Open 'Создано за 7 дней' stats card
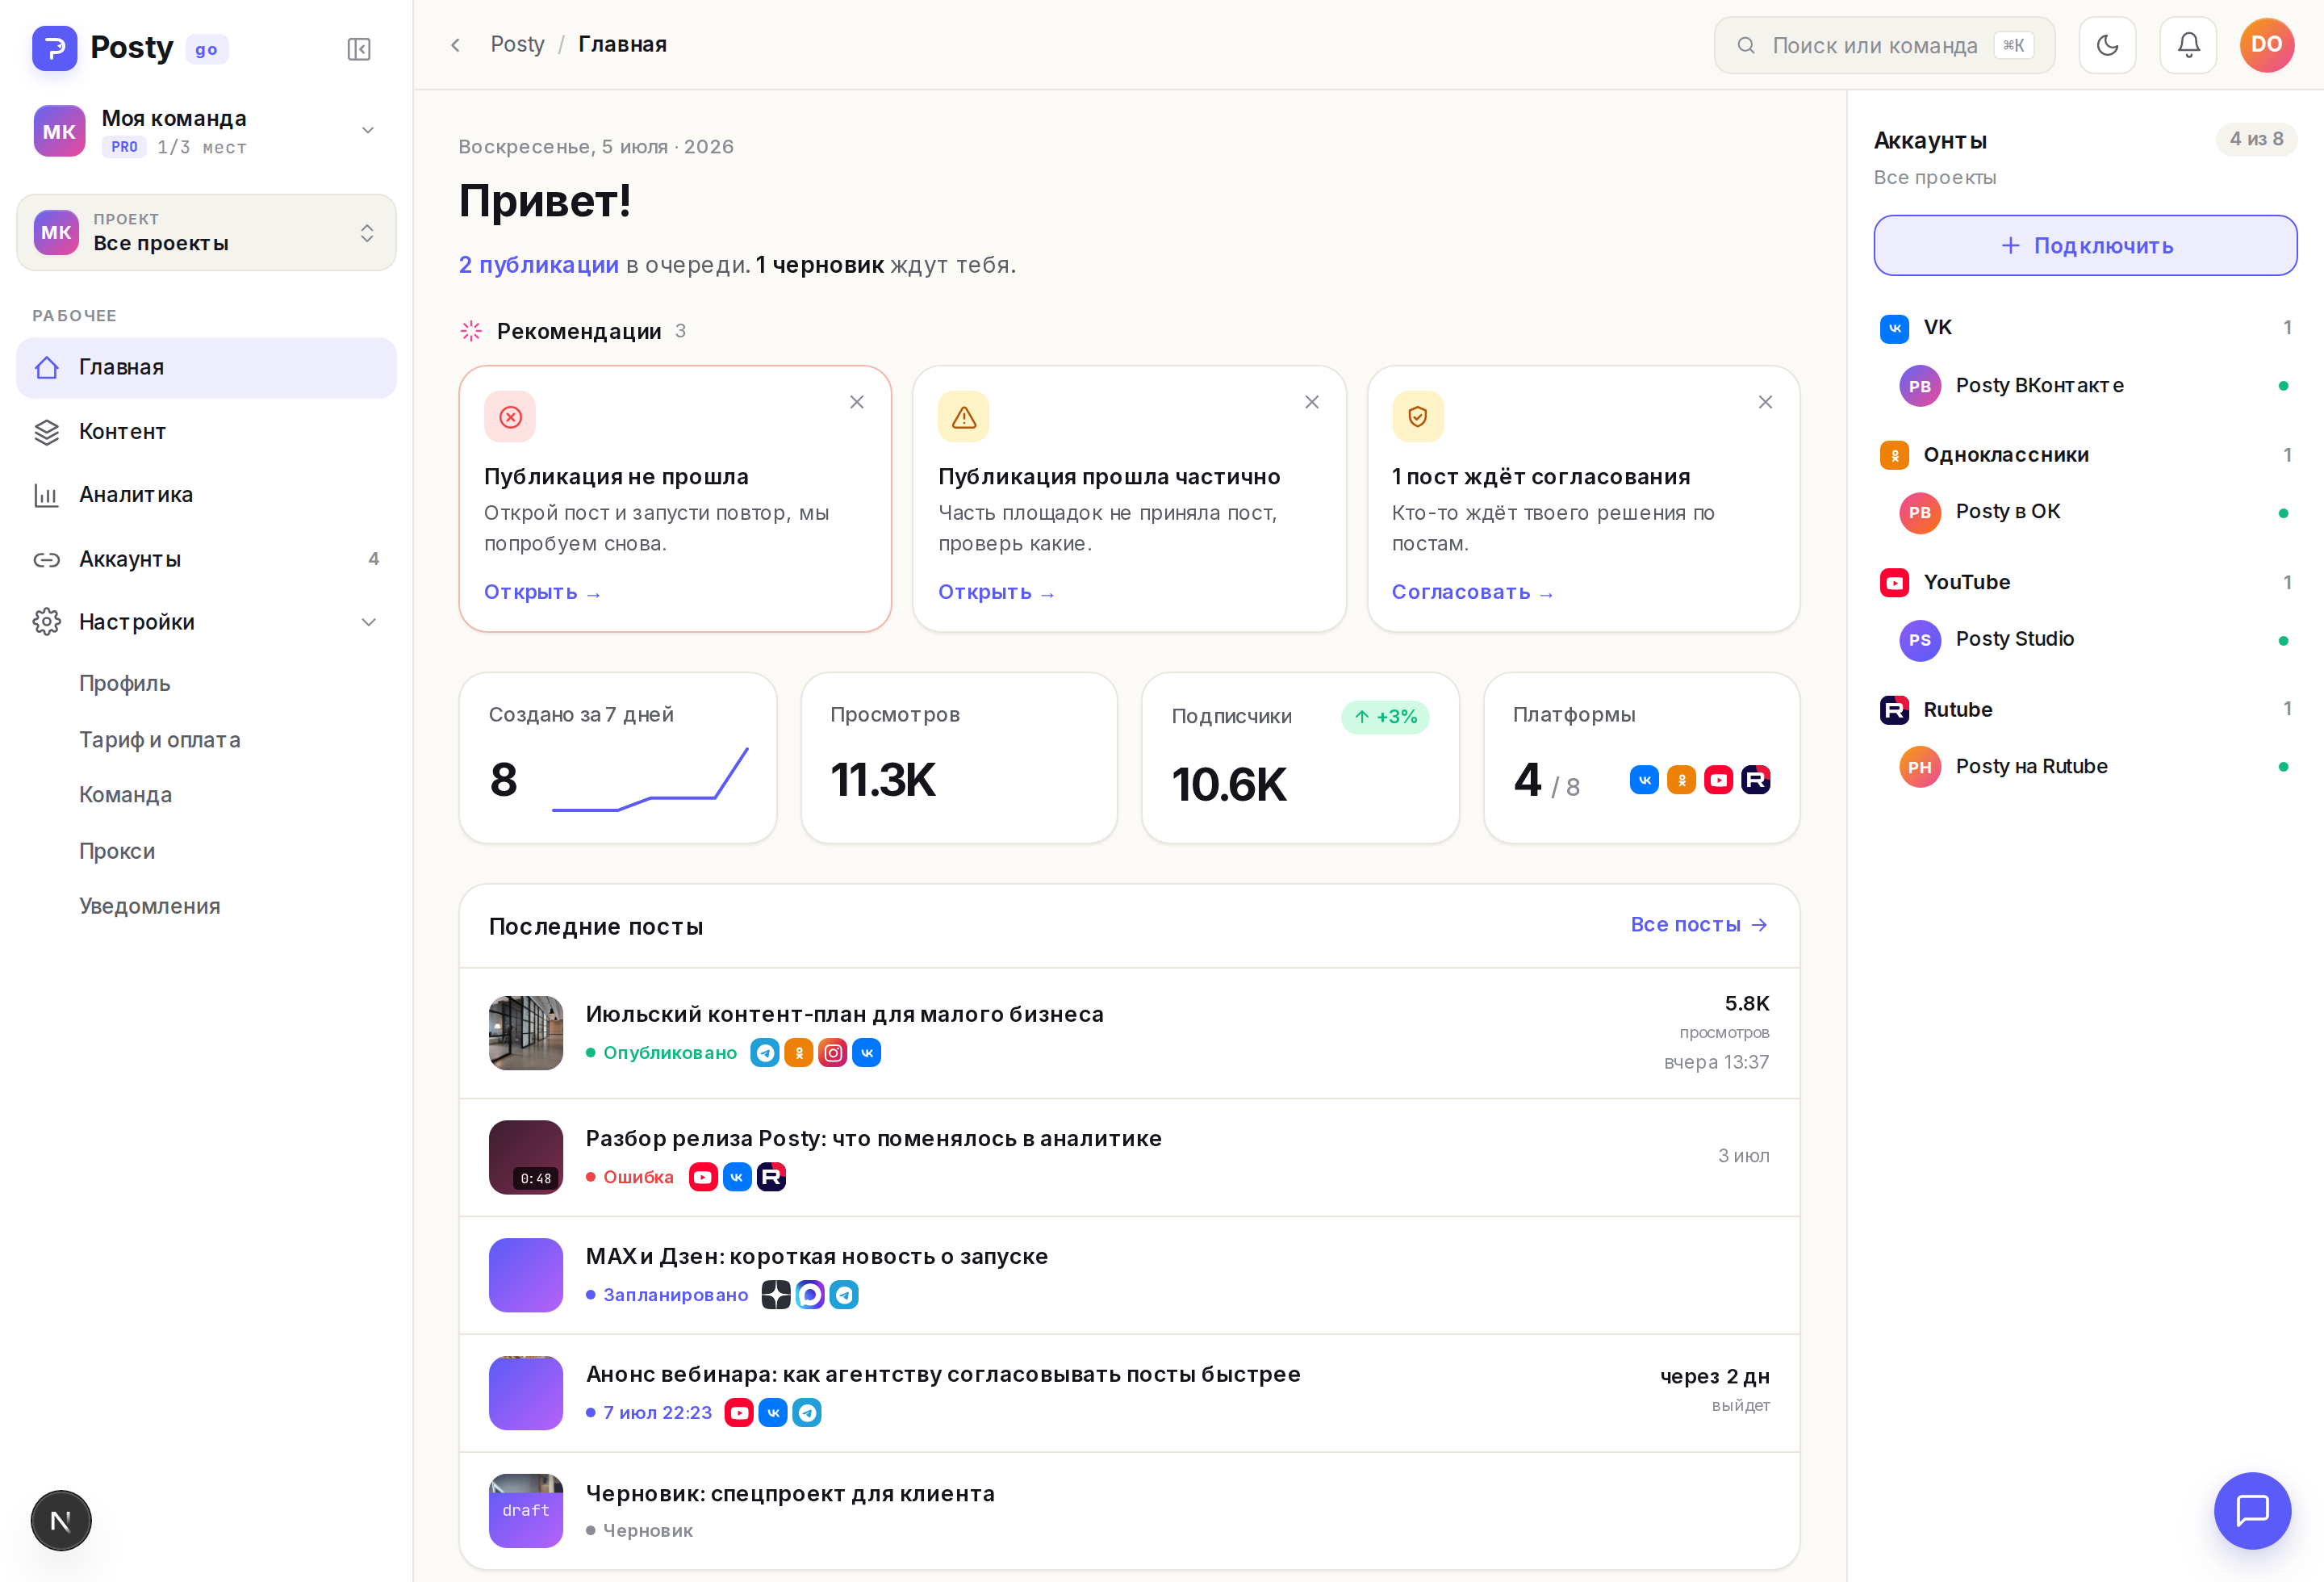 pos(618,757)
